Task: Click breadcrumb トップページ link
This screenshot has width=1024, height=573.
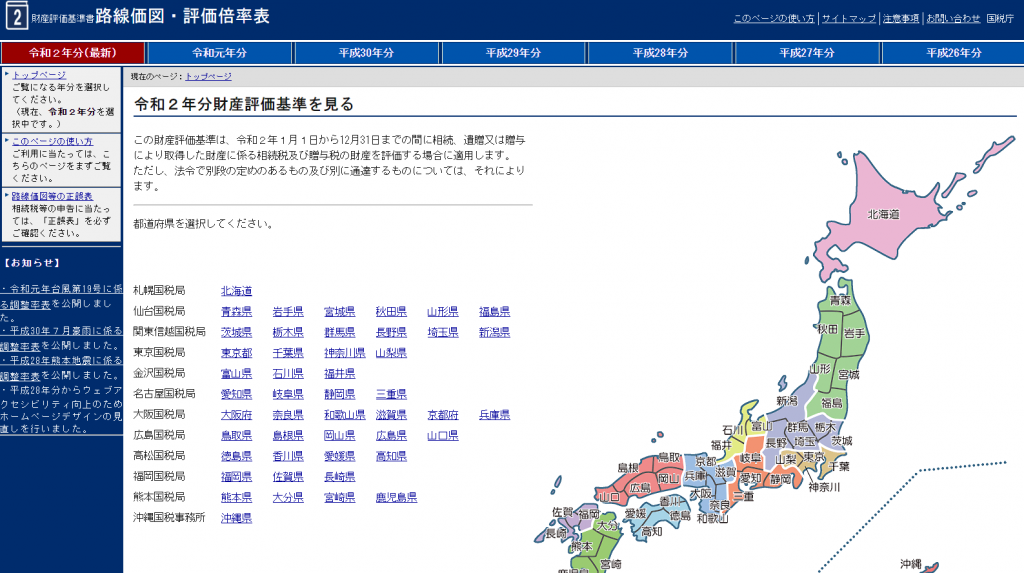Action: click(x=208, y=76)
